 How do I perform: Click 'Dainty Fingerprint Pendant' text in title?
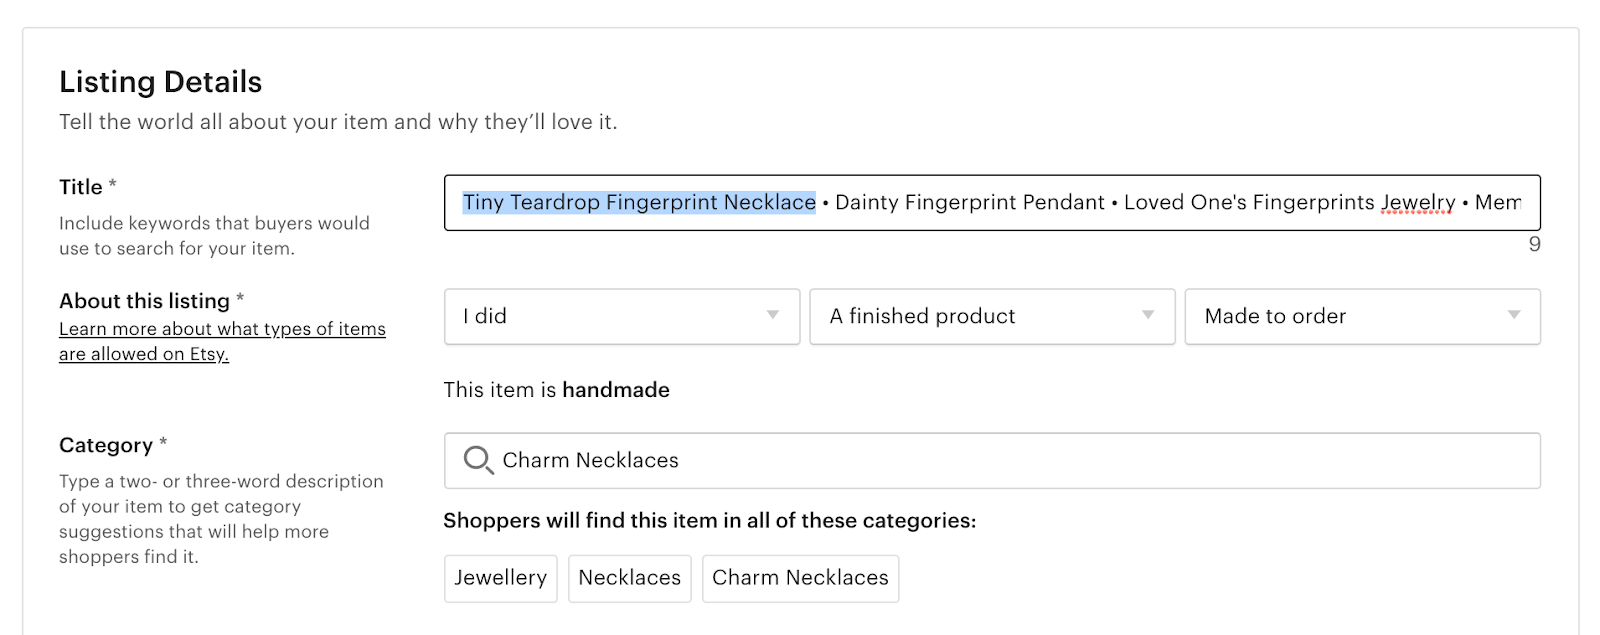click(970, 202)
